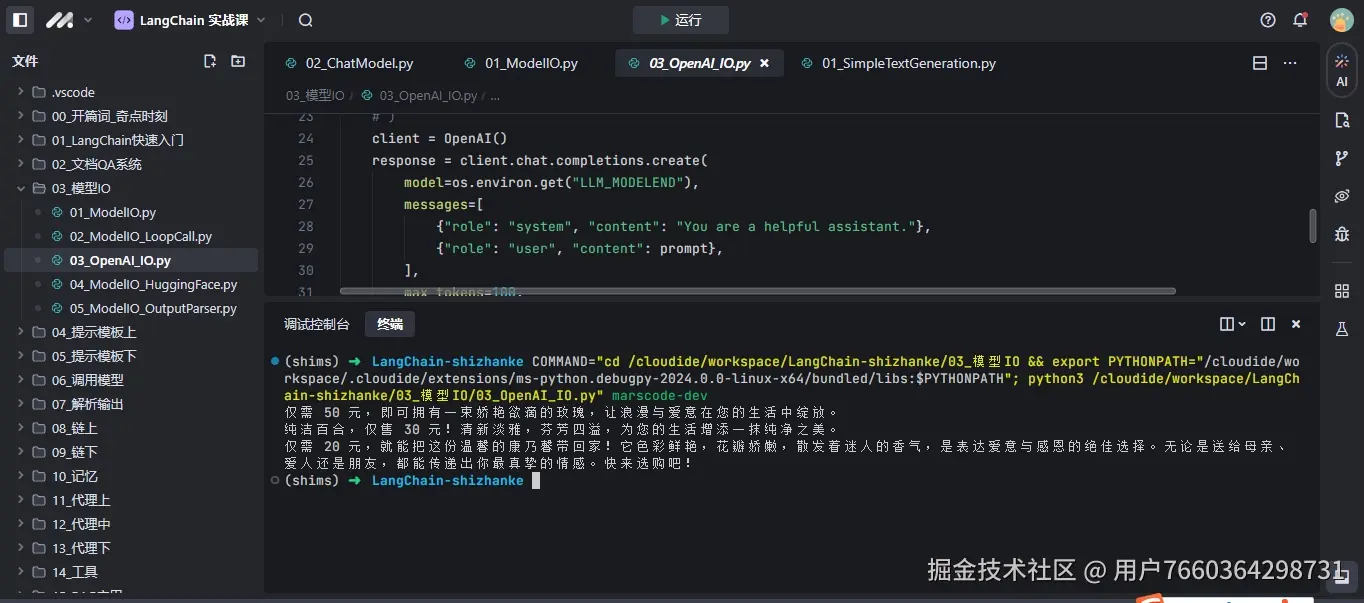Screen dimensions: 1364x603
Task: Toggle the editor split layout icon
Action: [1259, 62]
